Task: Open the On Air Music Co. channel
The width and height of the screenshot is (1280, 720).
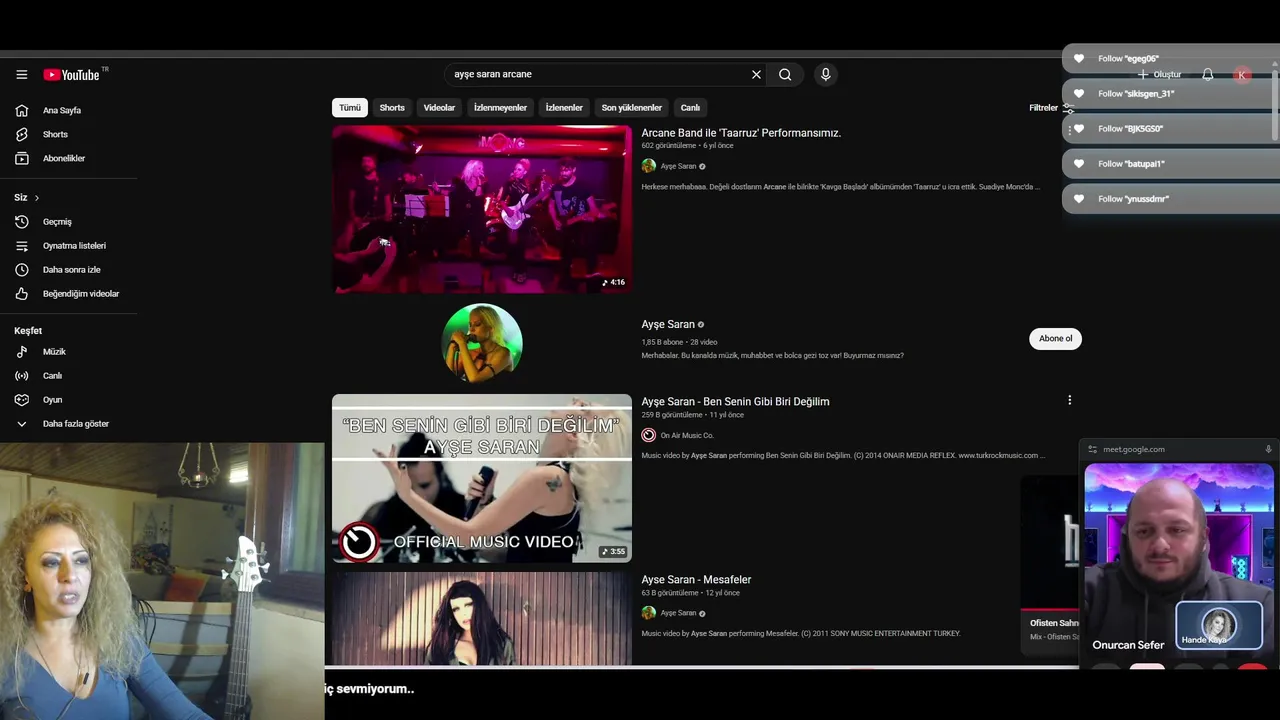Action: (x=686, y=435)
